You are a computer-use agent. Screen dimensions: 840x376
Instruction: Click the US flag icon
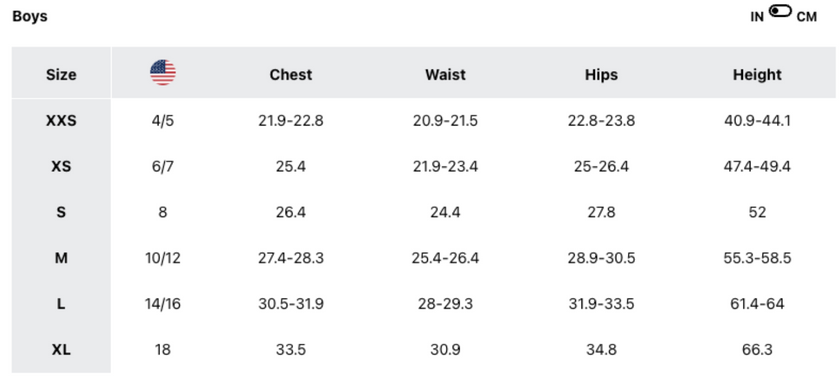(163, 73)
